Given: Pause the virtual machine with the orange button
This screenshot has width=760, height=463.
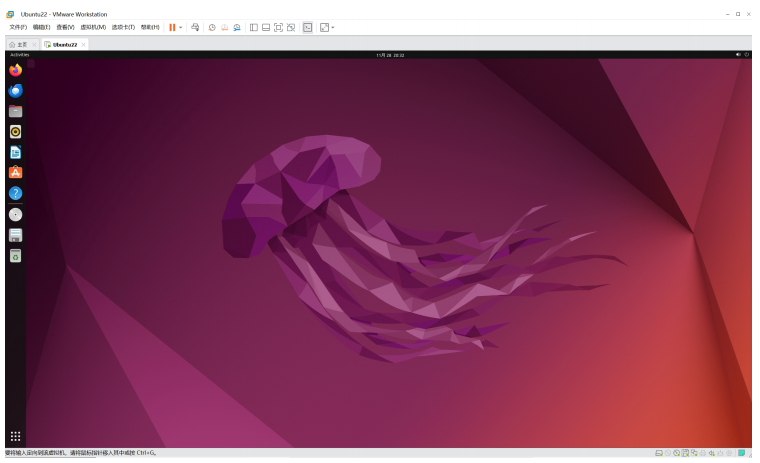Looking at the screenshot, I should coord(172,28).
